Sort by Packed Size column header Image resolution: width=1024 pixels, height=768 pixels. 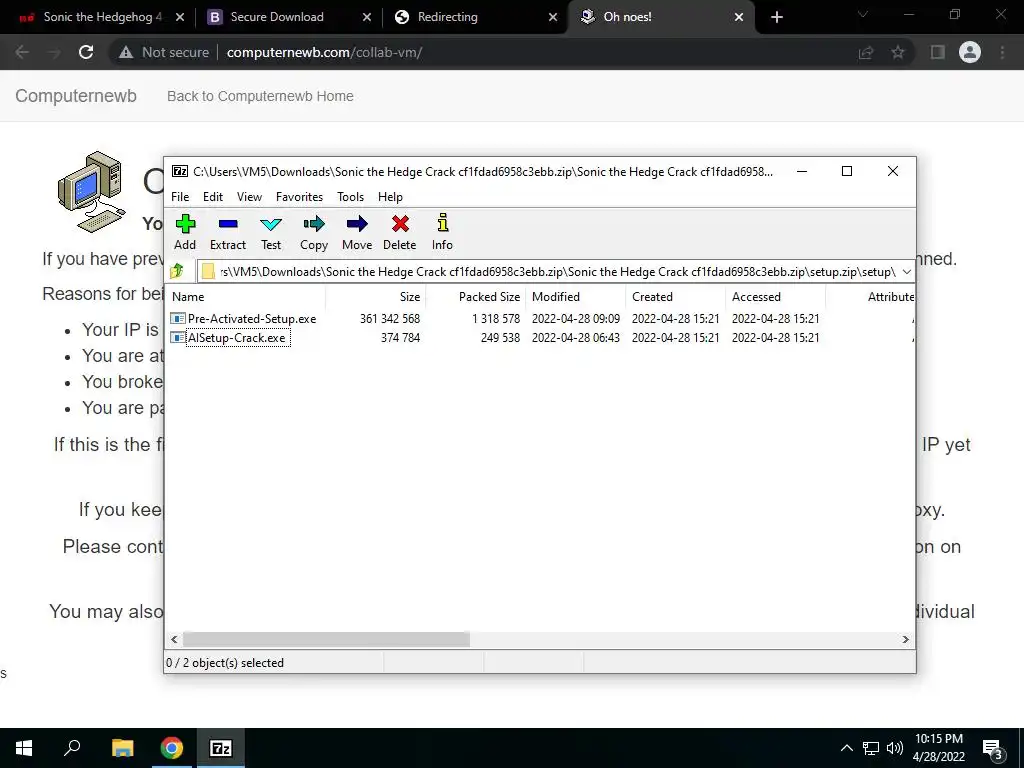pyautogui.click(x=476, y=296)
